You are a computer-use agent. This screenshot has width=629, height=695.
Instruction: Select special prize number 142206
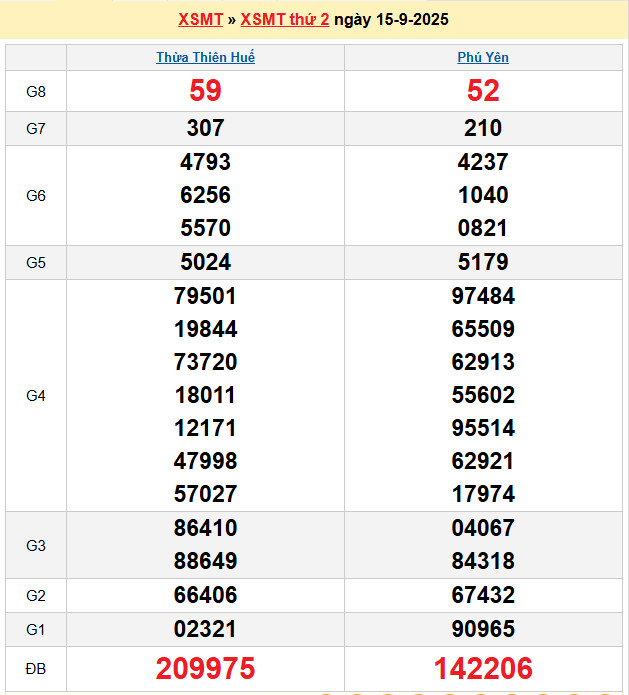pyautogui.click(x=483, y=668)
